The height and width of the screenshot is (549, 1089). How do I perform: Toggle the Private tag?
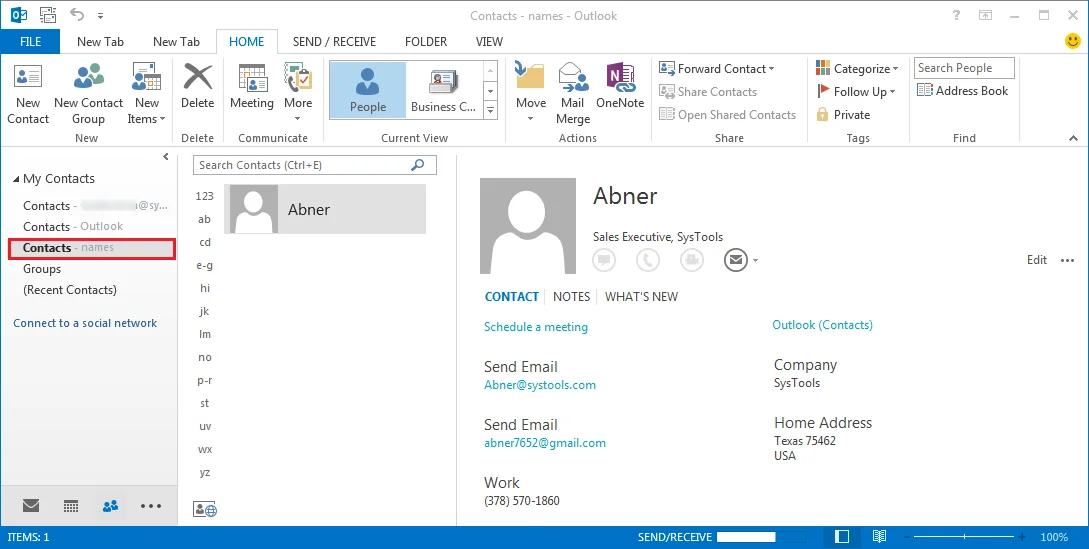click(x=843, y=114)
